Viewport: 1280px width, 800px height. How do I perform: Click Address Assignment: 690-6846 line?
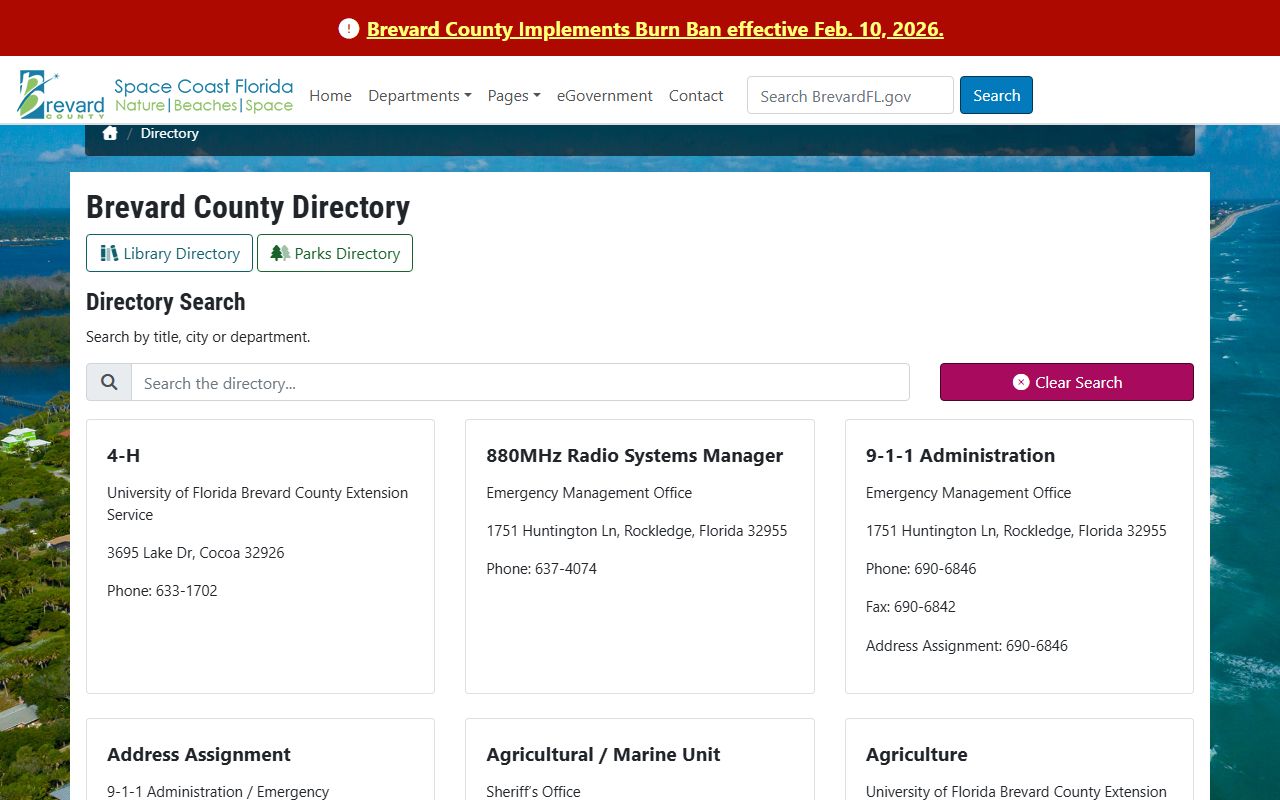click(967, 646)
